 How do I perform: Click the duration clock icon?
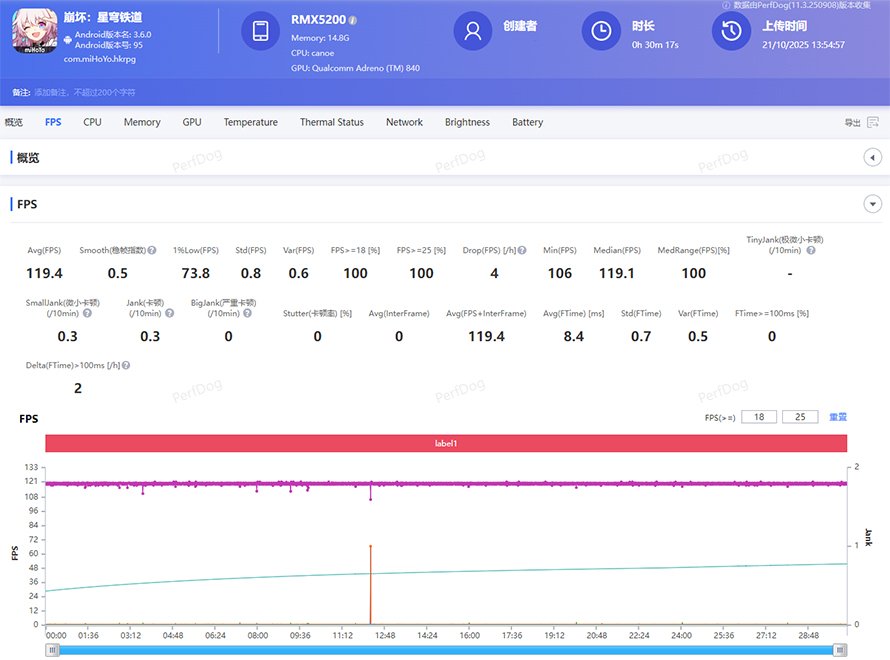coord(601,31)
